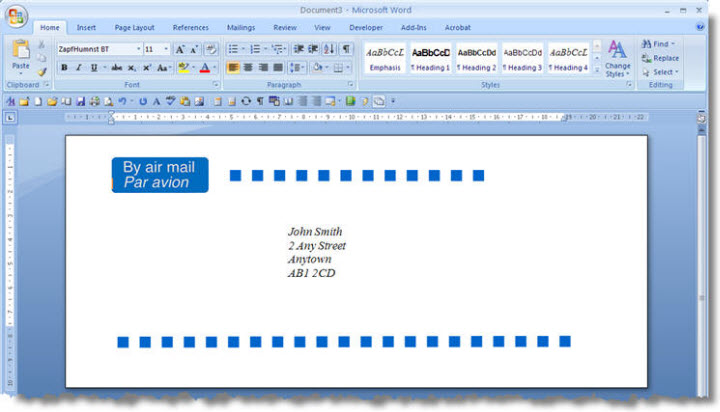720x412 pixels.
Task: Click the open folder icon in quick toolbar
Action: [52, 102]
